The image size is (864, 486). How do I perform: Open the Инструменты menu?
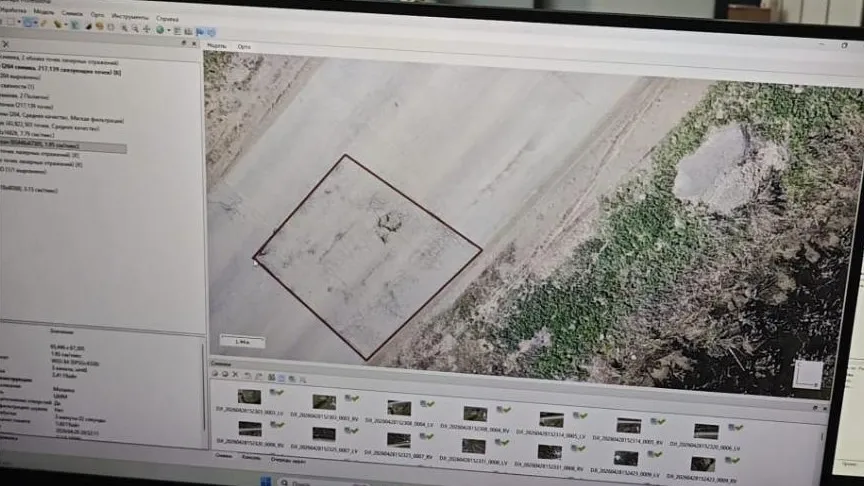(x=129, y=18)
